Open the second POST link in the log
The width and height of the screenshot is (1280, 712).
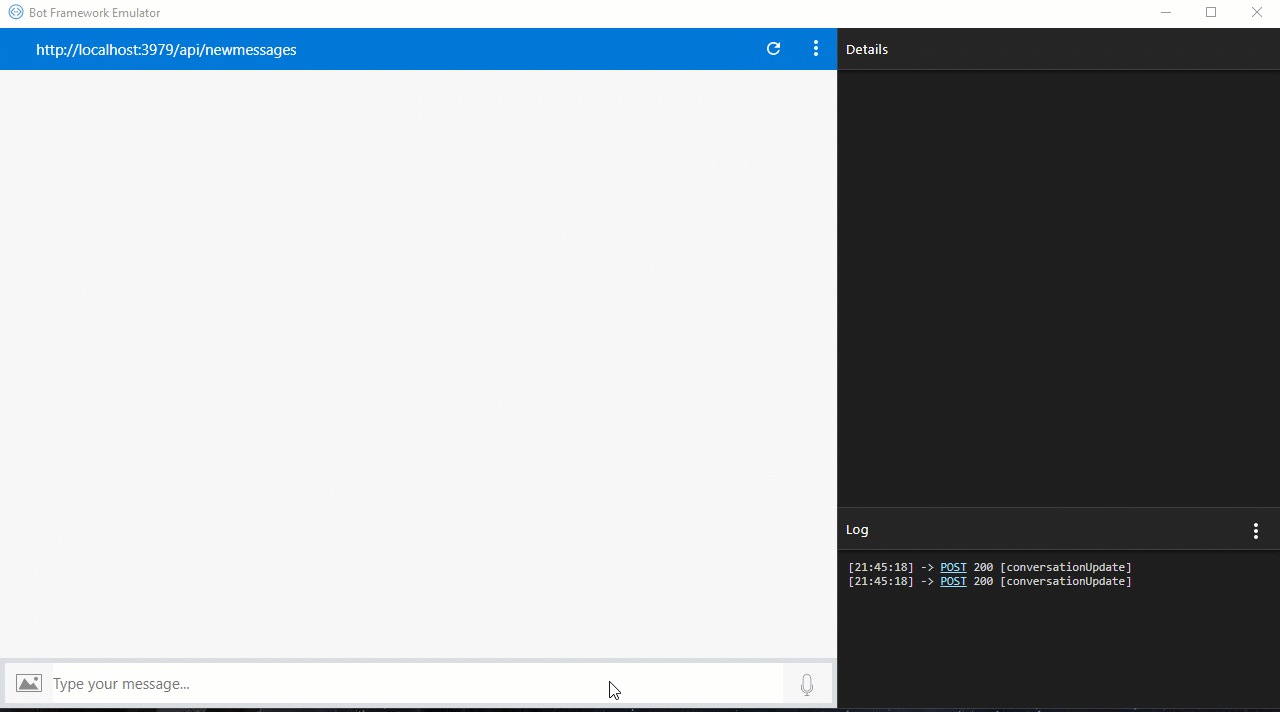pyautogui.click(x=952, y=581)
